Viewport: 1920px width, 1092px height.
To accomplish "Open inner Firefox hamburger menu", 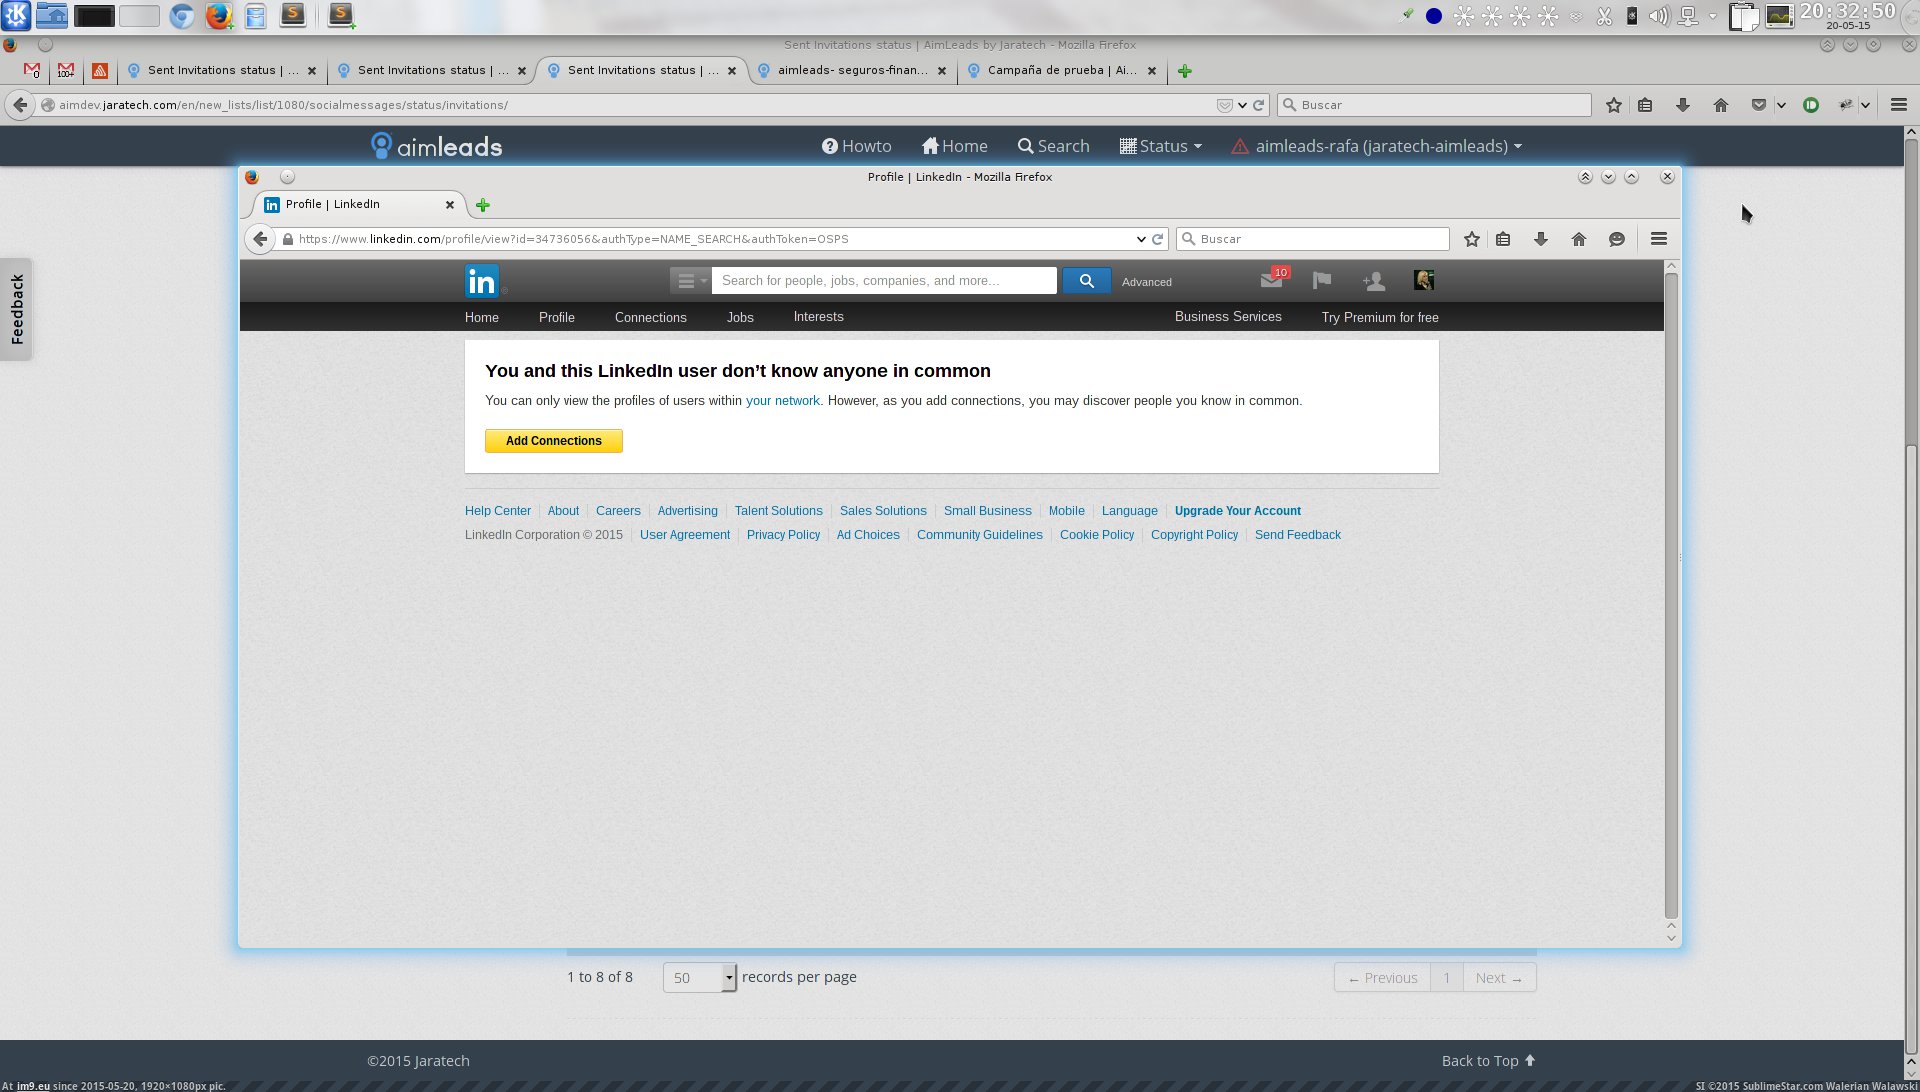I will [x=1658, y=239].
